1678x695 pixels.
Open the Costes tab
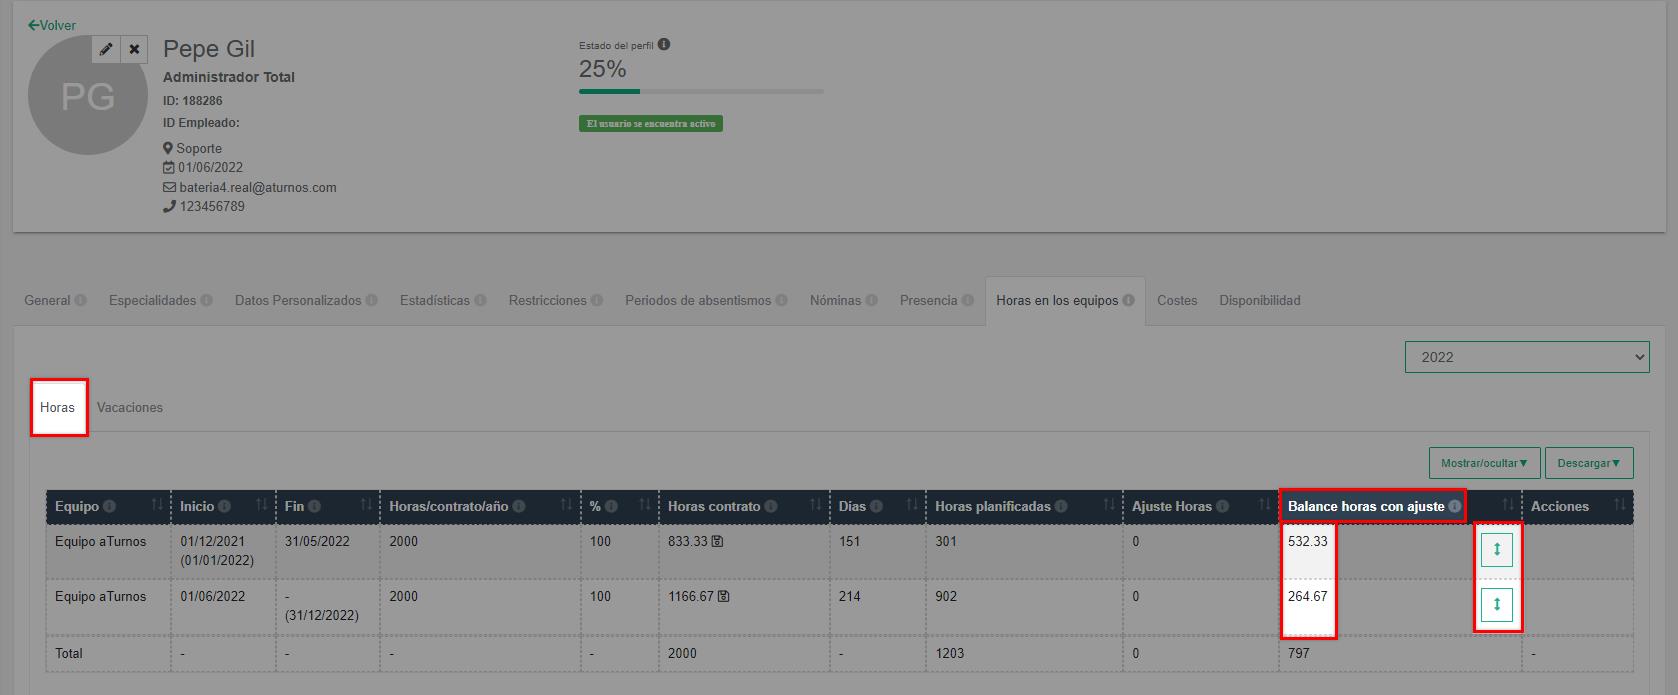tap(1176, 301)
